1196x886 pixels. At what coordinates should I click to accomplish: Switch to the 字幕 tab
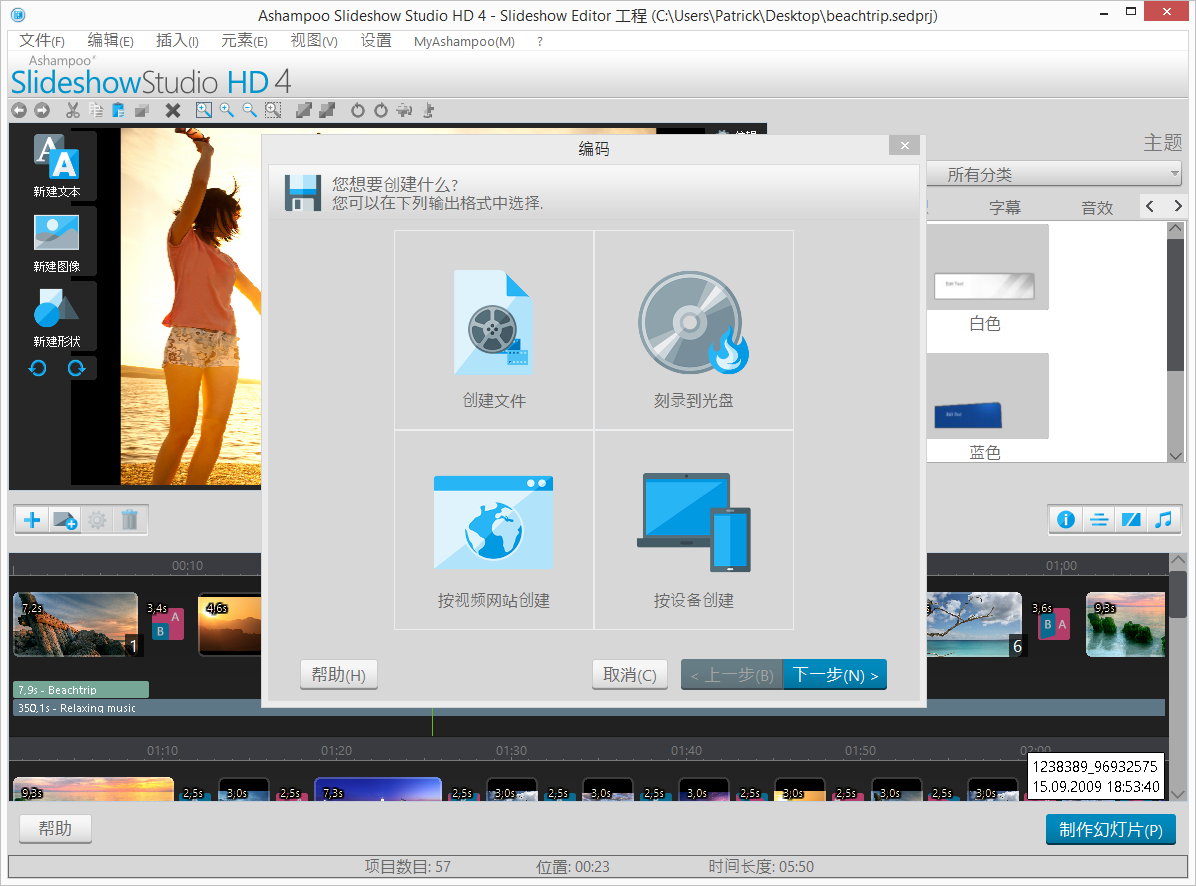(x=1005, y=207)
